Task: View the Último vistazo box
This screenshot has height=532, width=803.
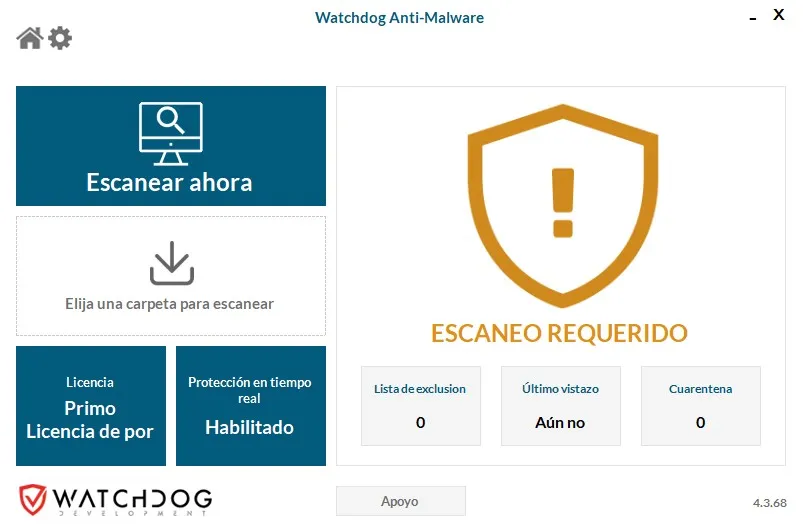Action: tap(560, 406)
